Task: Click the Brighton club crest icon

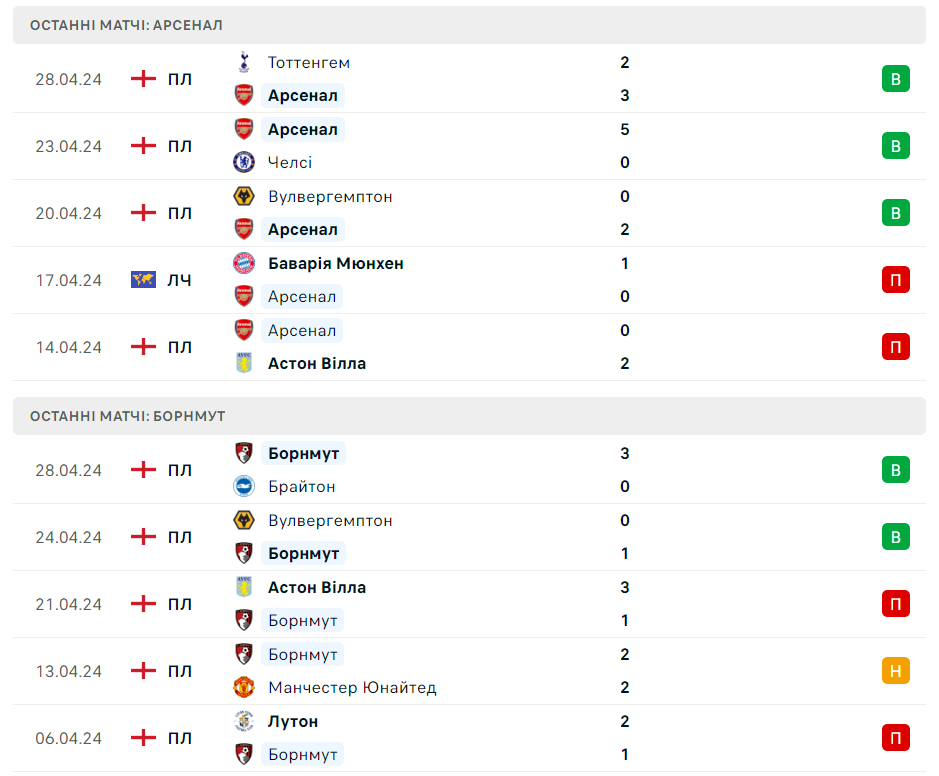Action: (x=244, y=486)
